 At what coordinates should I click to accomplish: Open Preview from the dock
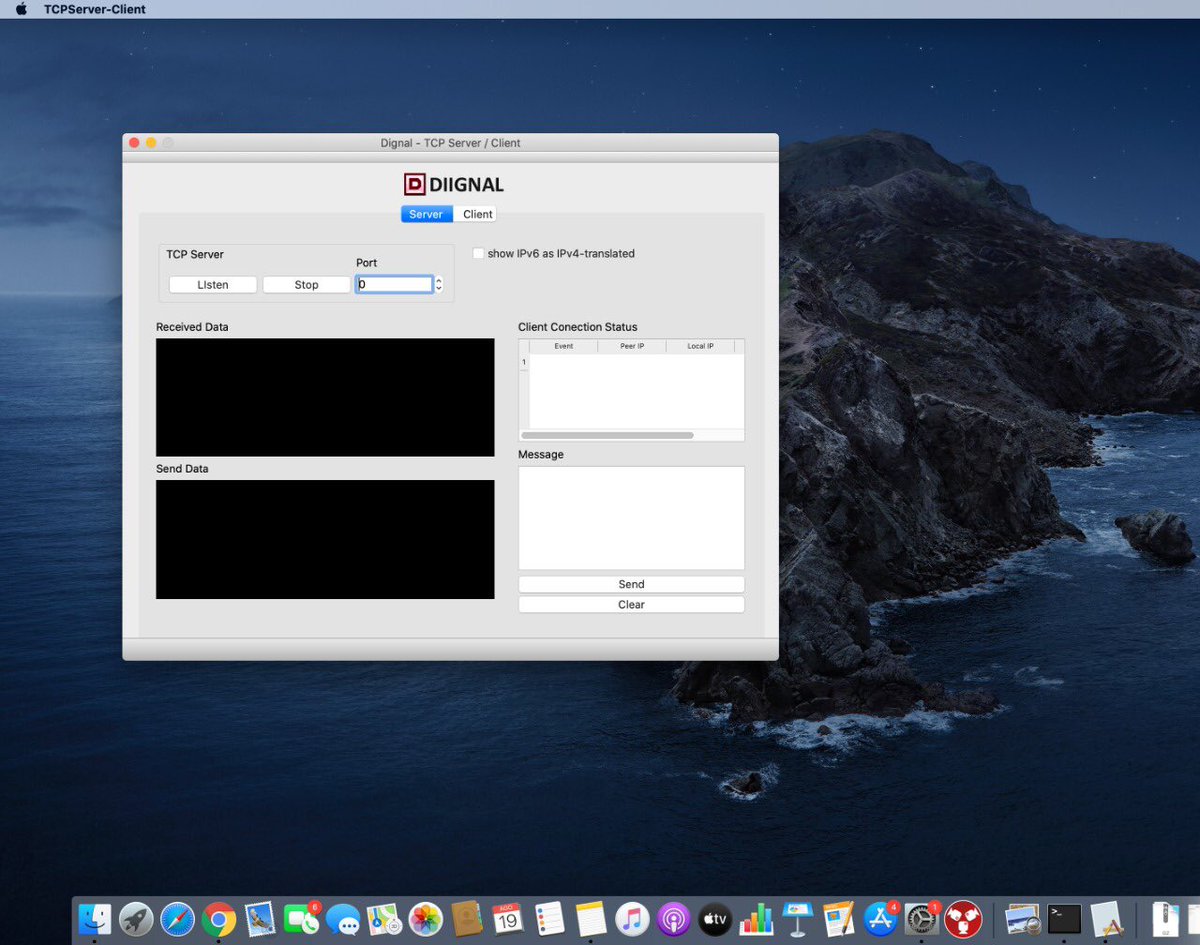coord(1023,919)
